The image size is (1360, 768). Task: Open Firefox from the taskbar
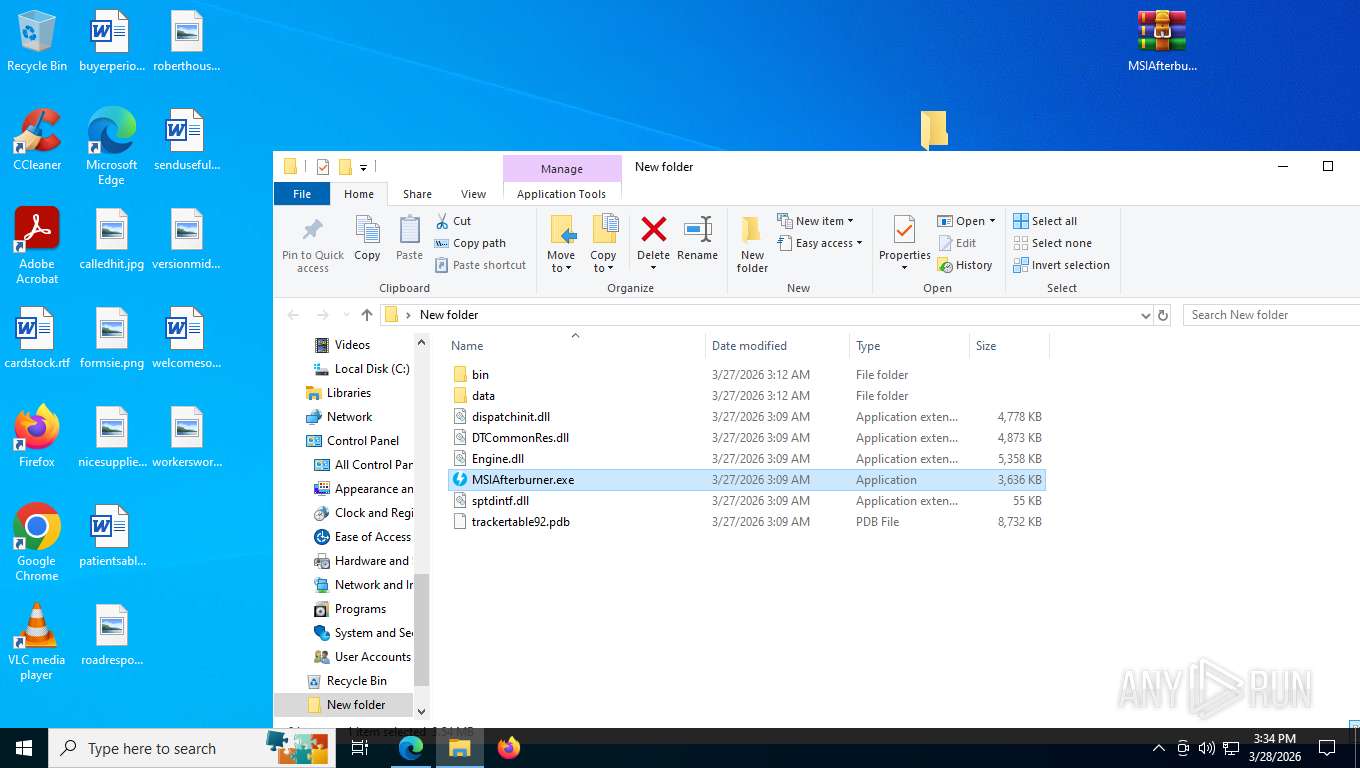click(509, 748)
